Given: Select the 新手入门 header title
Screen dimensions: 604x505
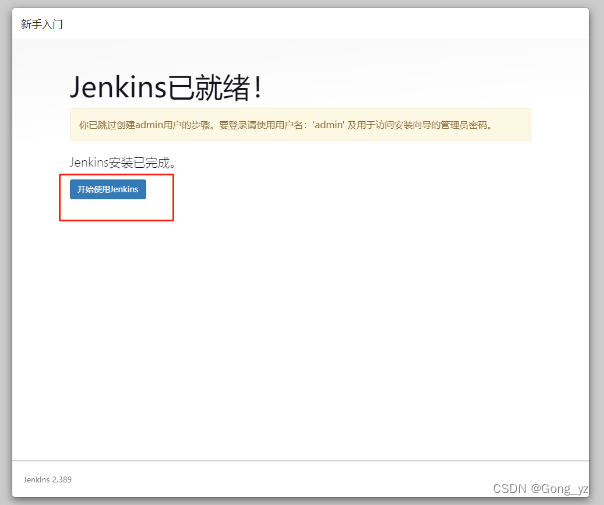Looking at the screenshot, I should click(42, 24).
